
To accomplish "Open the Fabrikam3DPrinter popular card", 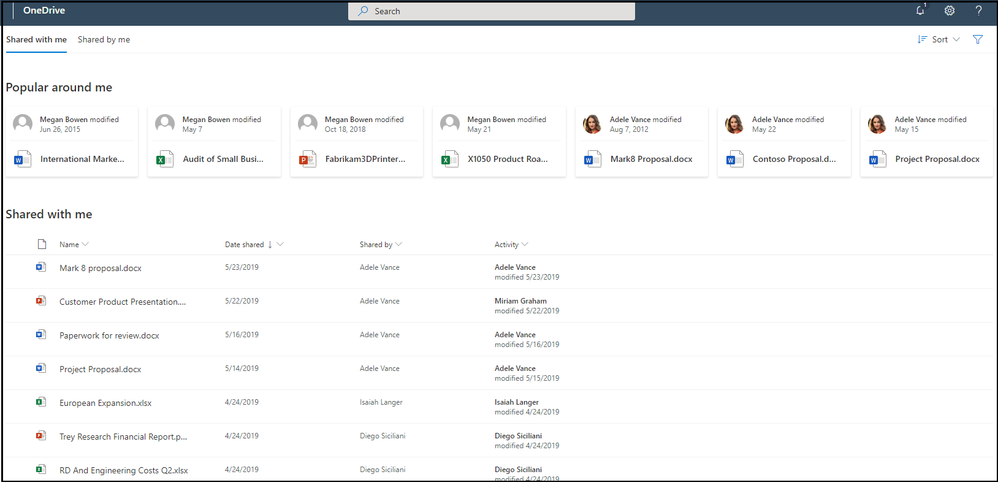I will 357,141.
